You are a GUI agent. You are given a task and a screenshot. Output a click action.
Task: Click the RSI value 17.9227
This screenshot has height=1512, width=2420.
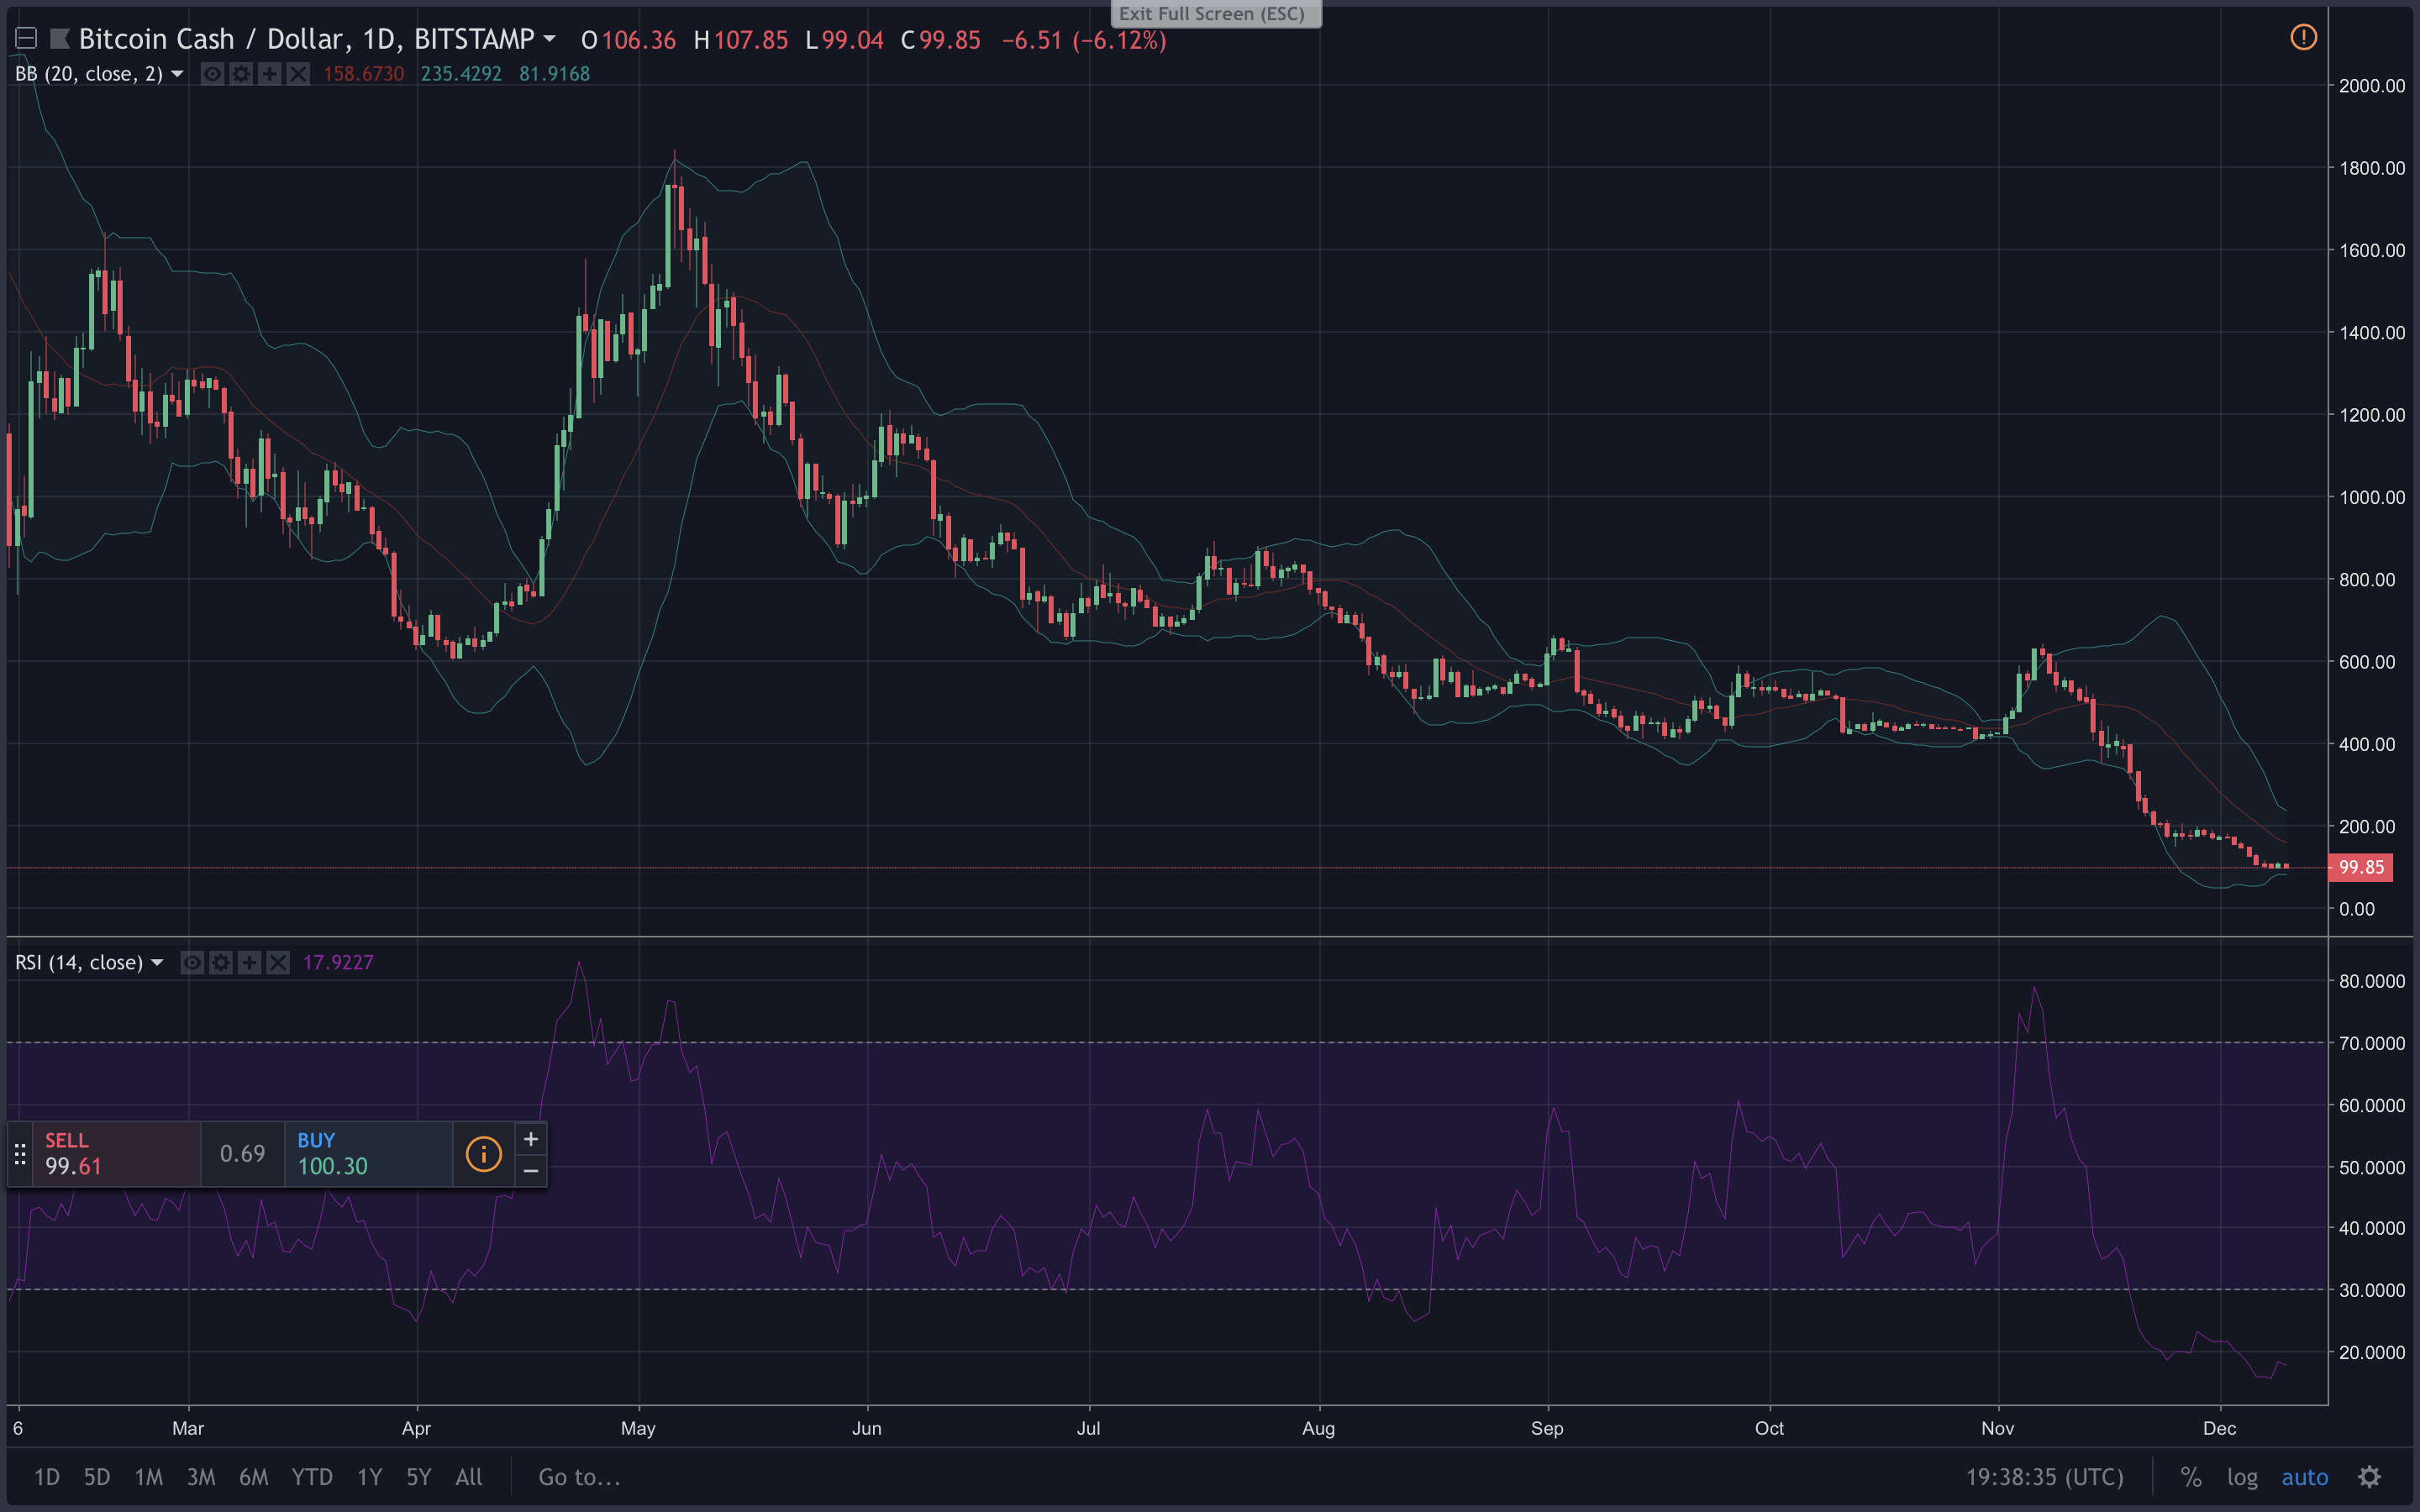338,962
